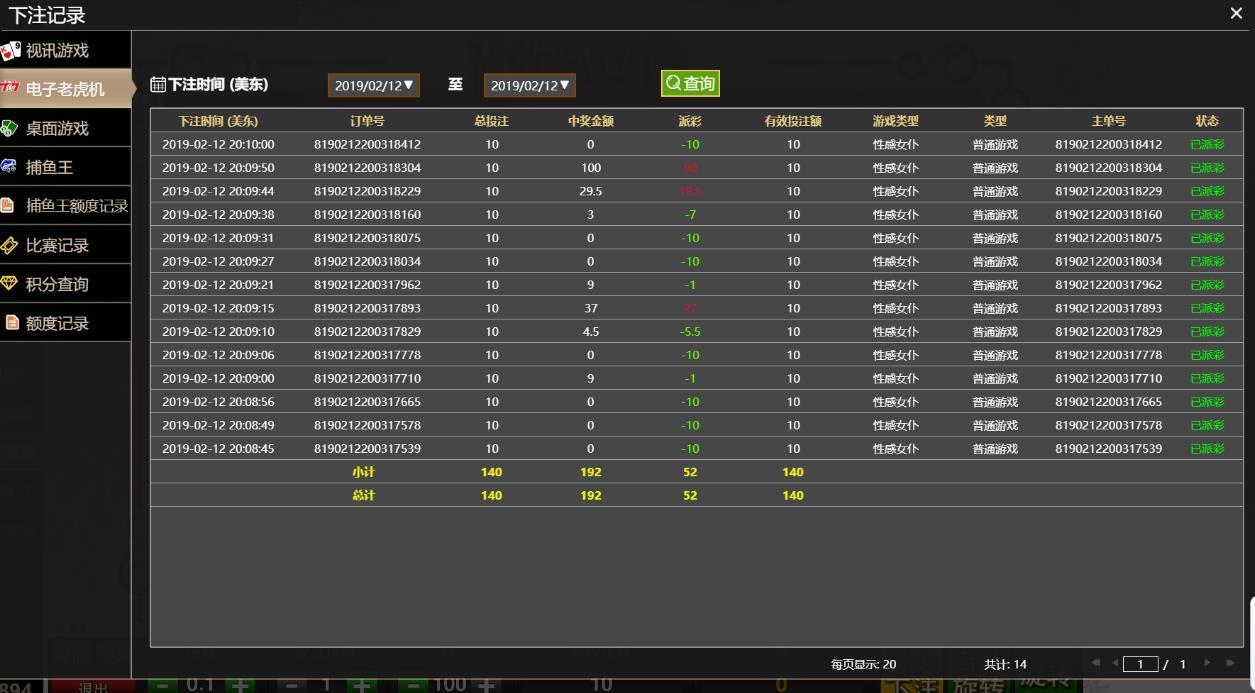
Task: Click the red 退出 button in the game behind
Action: coord(93,686)
